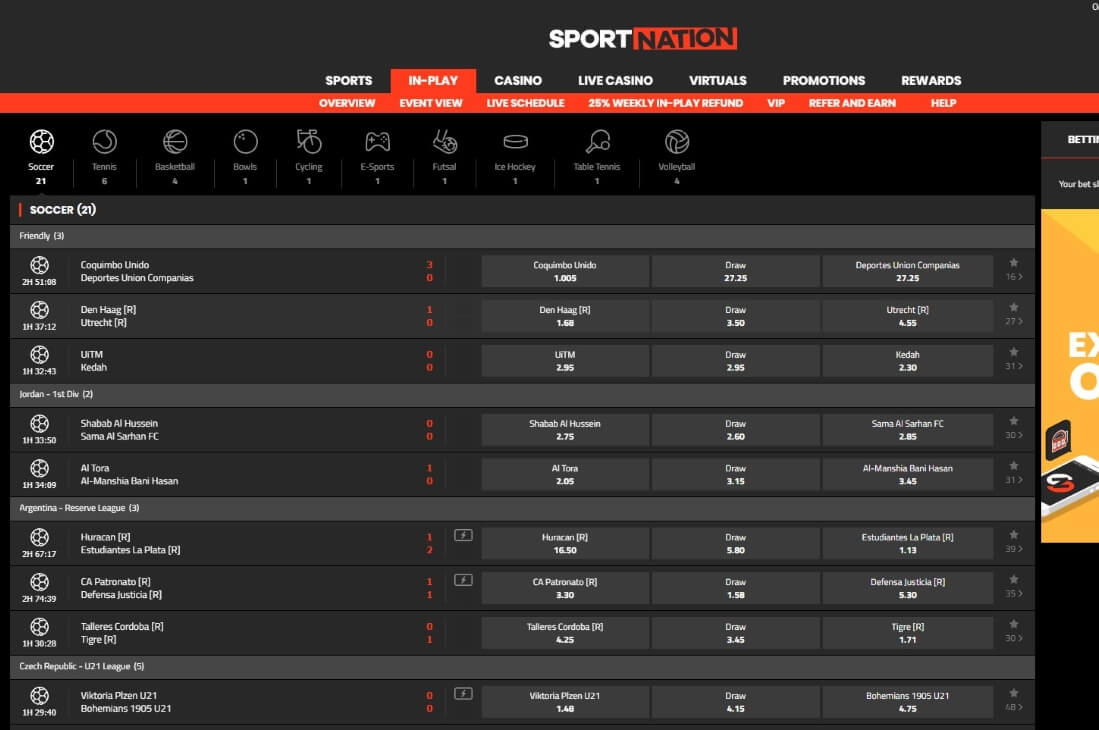Open Live Schedule submenu link

tap(526, 103)
